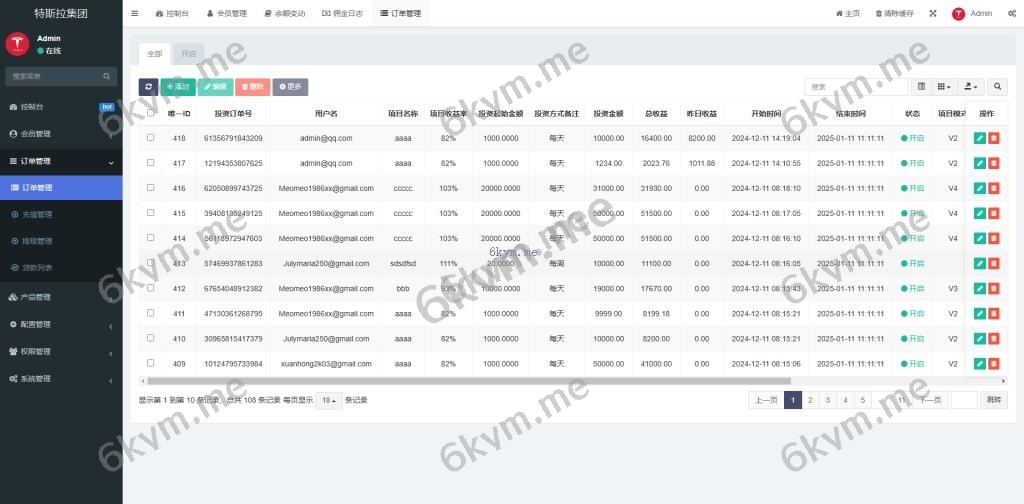
Task: Toggle table card view icon
Action: pyautogui.click(x=921, y=87)
